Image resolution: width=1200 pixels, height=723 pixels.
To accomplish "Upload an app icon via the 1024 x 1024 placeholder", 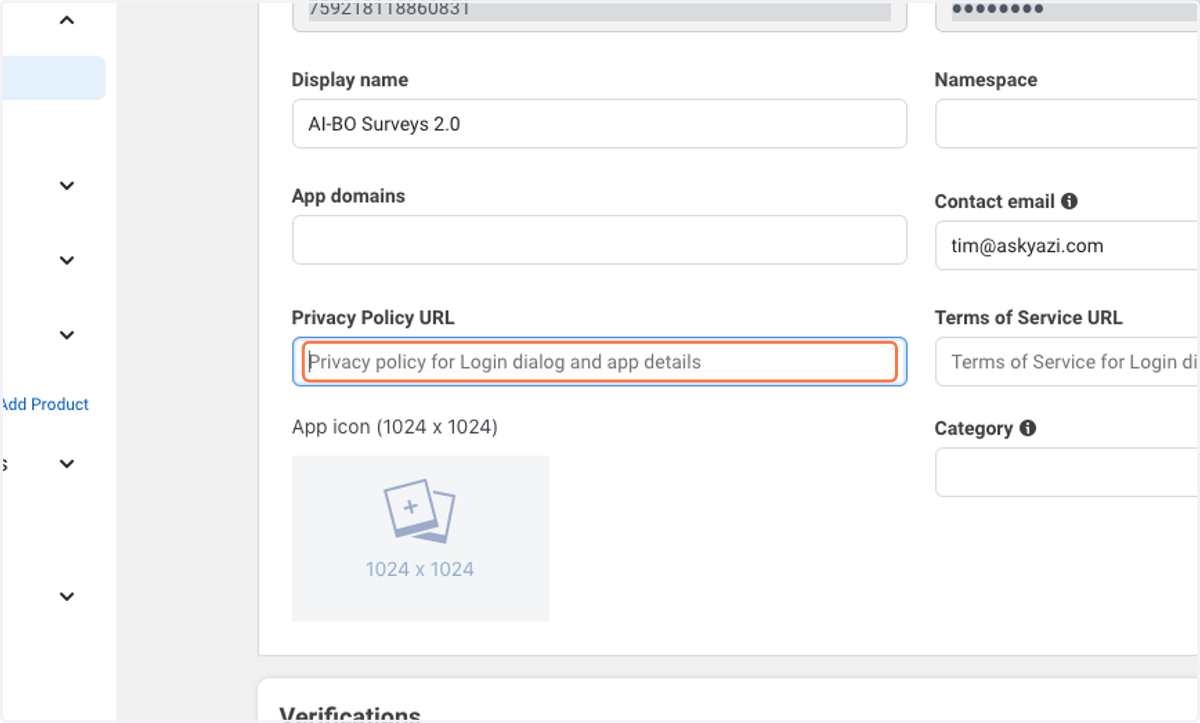I will point(420,538).
